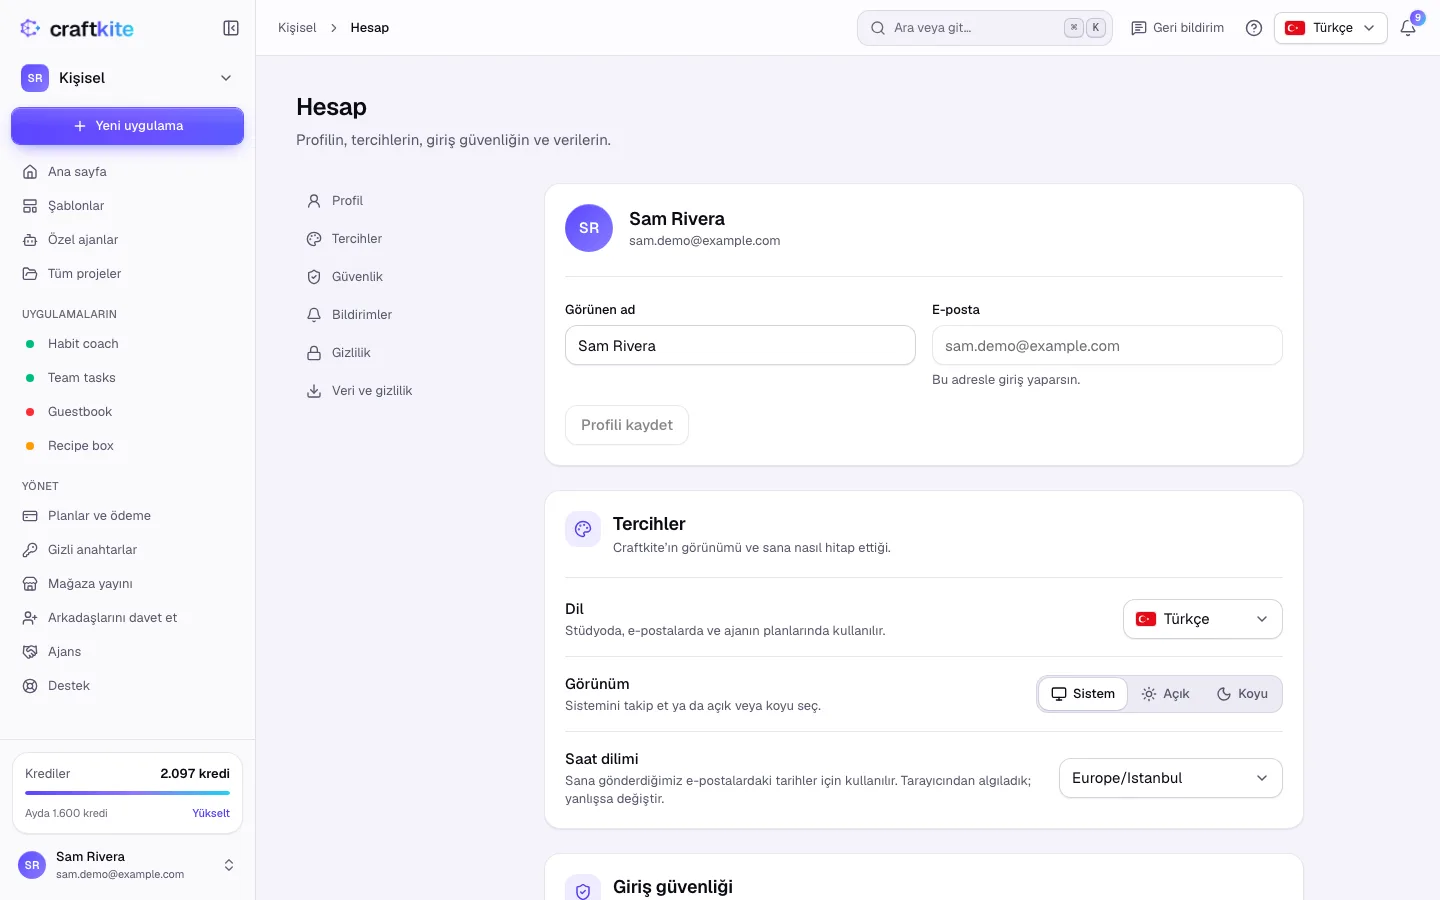Click the Kişisel breadcrumb link
The height and width of the screenshot is (900, 1440).
point(297,28)
